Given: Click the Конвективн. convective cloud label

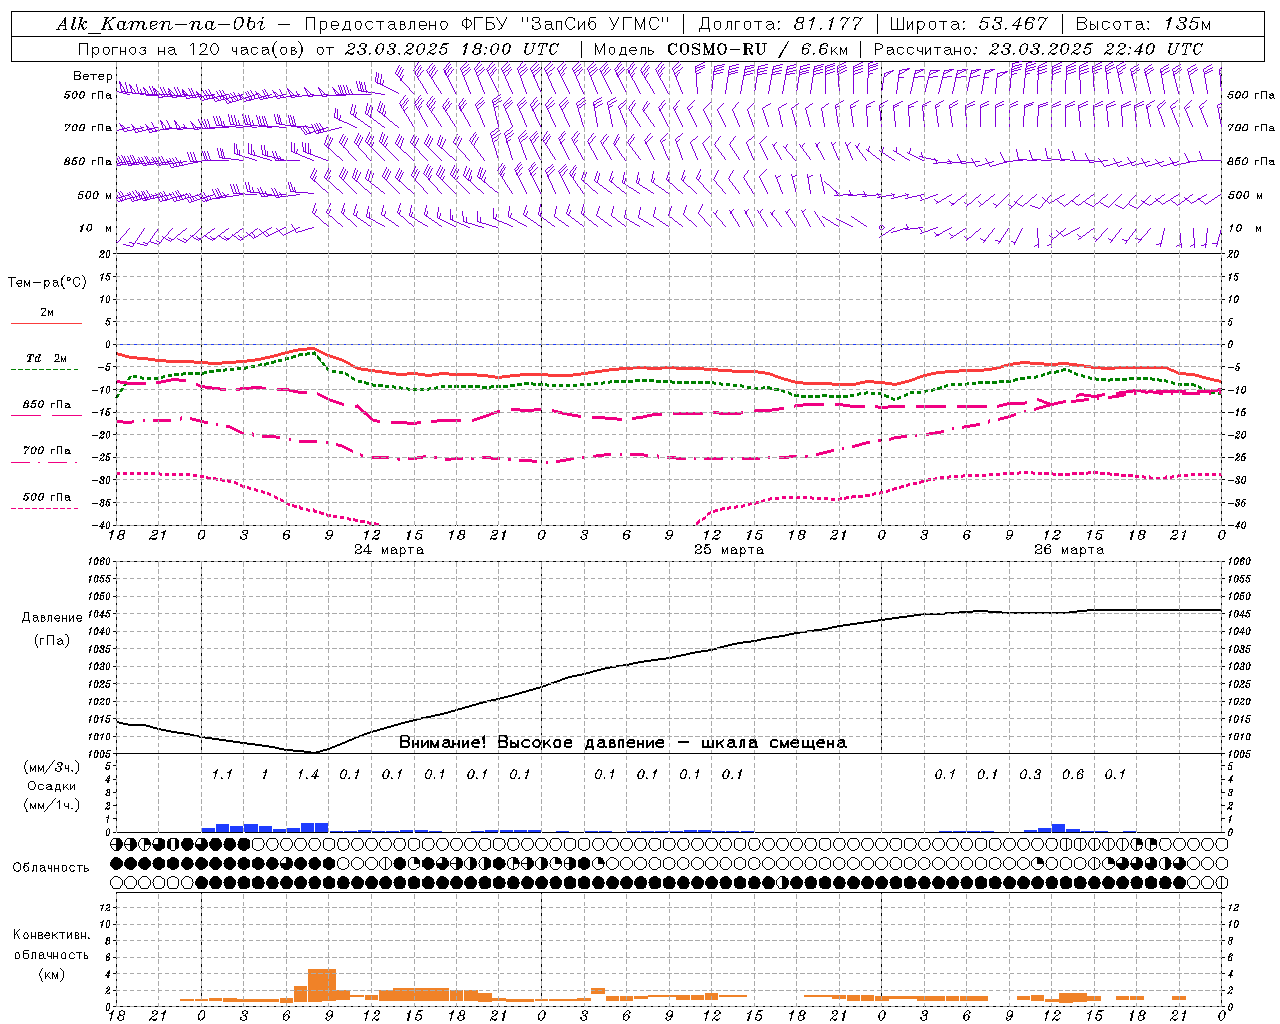Looking at the screenshot, I should click(51, 935).
